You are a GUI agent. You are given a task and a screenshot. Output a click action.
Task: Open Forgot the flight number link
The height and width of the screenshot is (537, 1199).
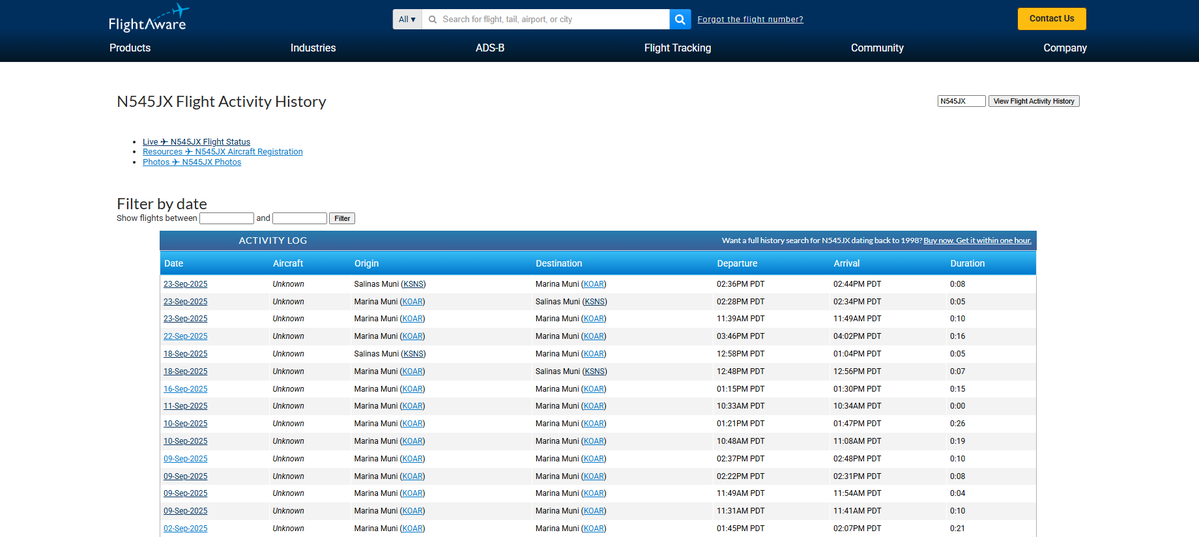click(750, 19)
